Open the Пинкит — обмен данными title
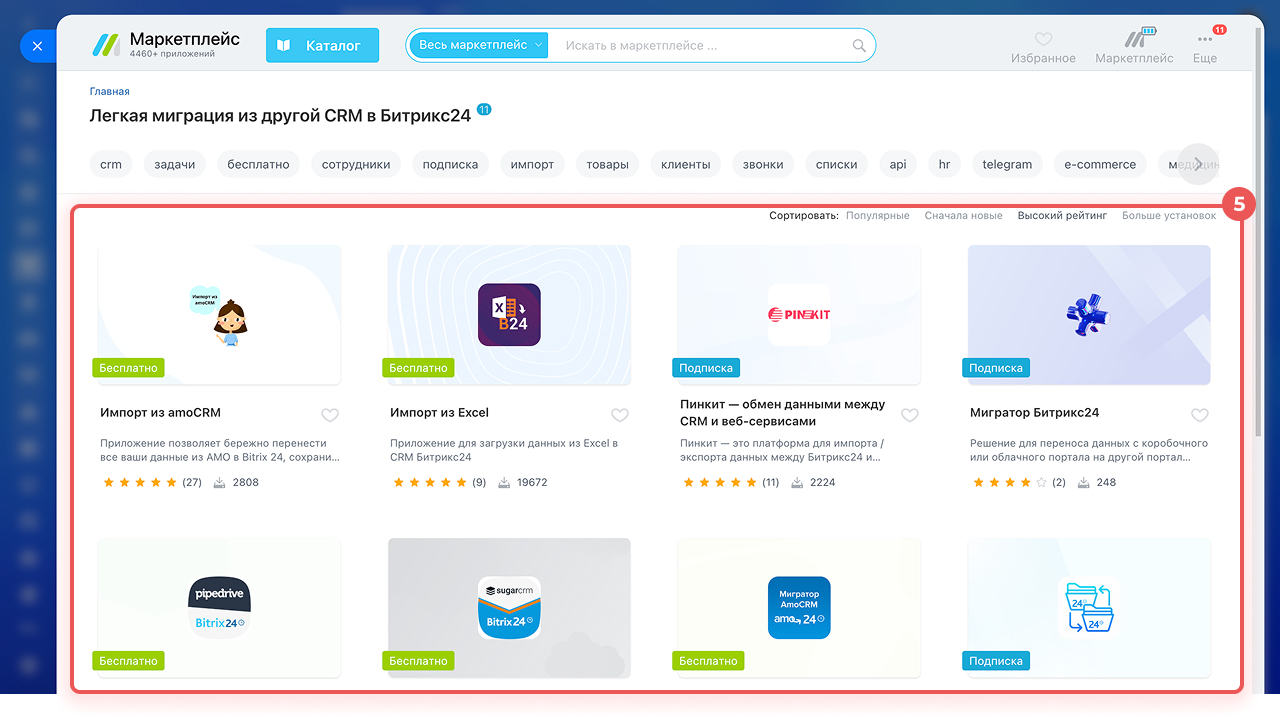 tap(783, 413)
